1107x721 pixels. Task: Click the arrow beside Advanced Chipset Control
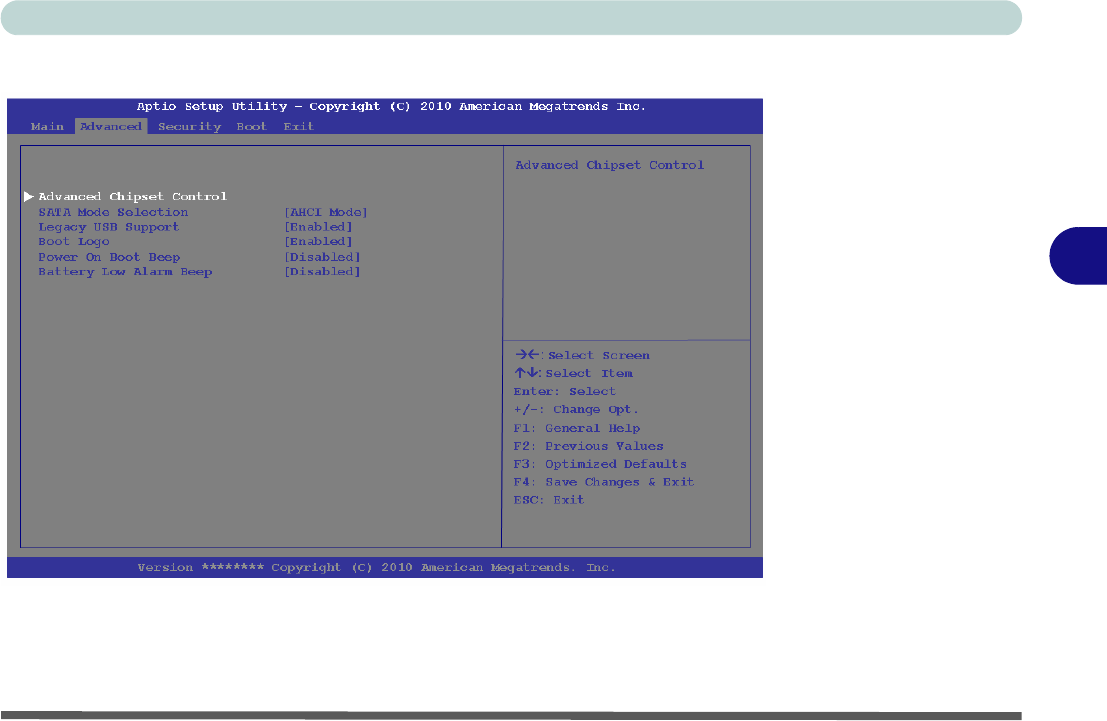pos(29,197)
